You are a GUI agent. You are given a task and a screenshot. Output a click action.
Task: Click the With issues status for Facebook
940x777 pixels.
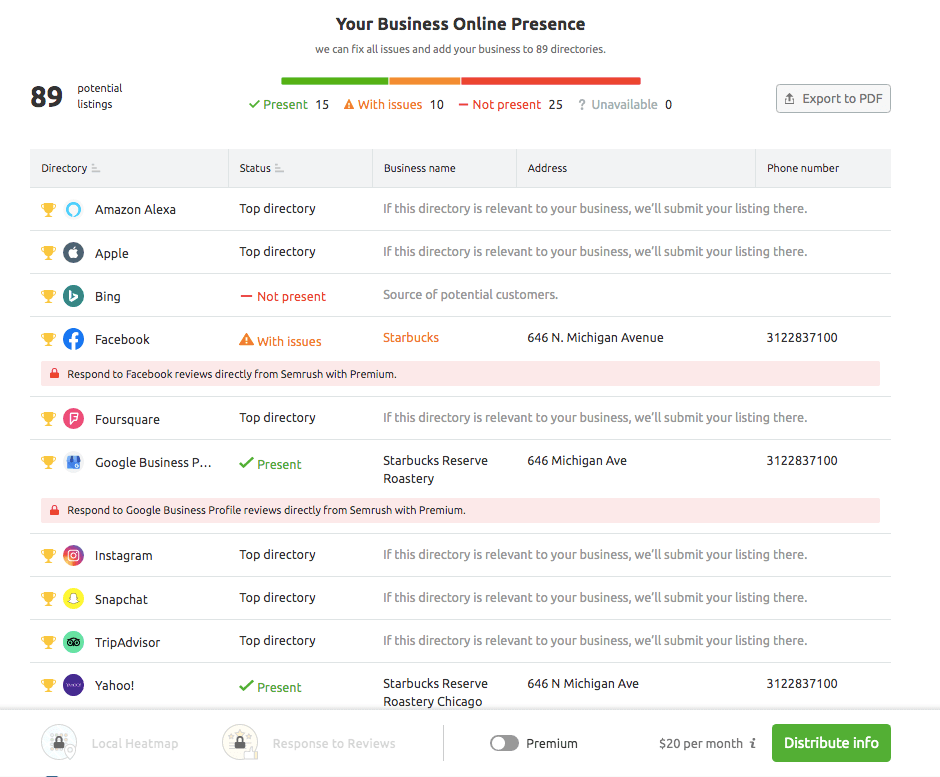(x=281, y=341)
